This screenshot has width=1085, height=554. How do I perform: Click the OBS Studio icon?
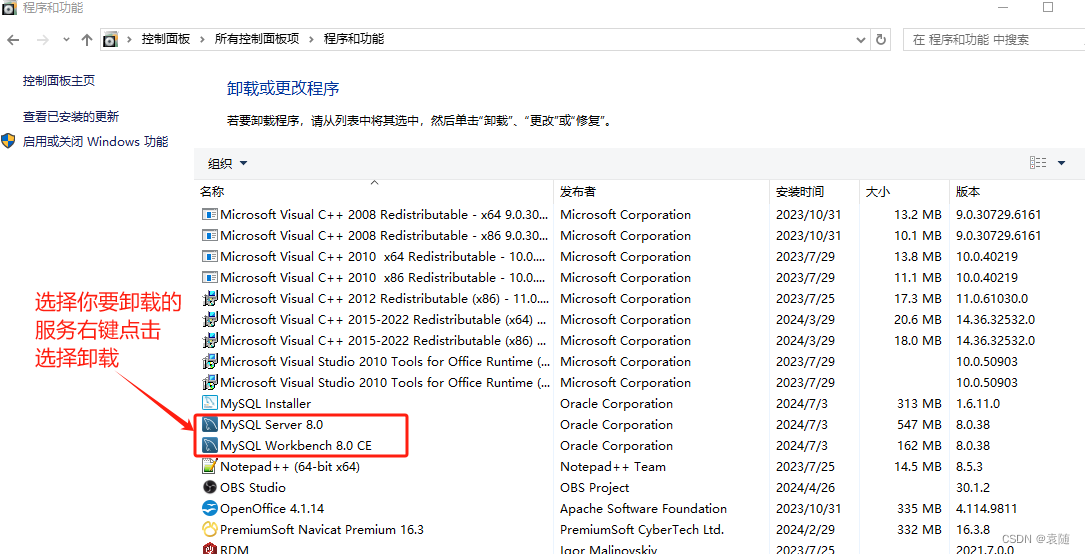coord(210,488)
